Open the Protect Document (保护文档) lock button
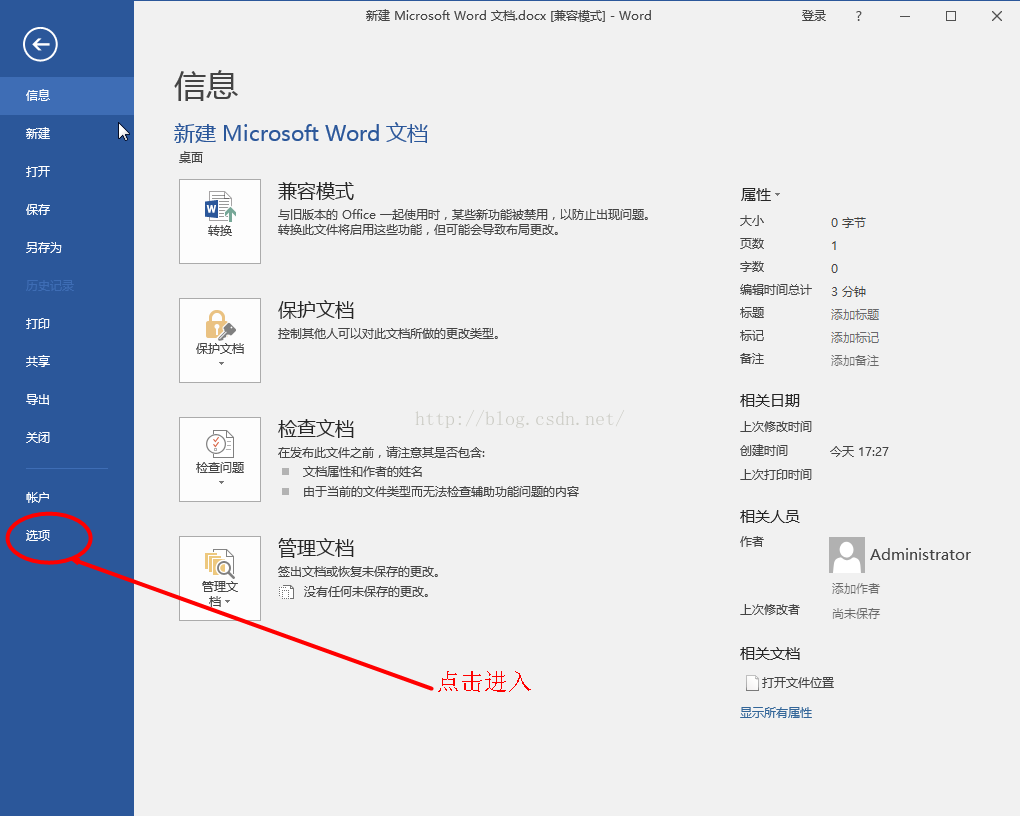 click(x=220, y=340)
